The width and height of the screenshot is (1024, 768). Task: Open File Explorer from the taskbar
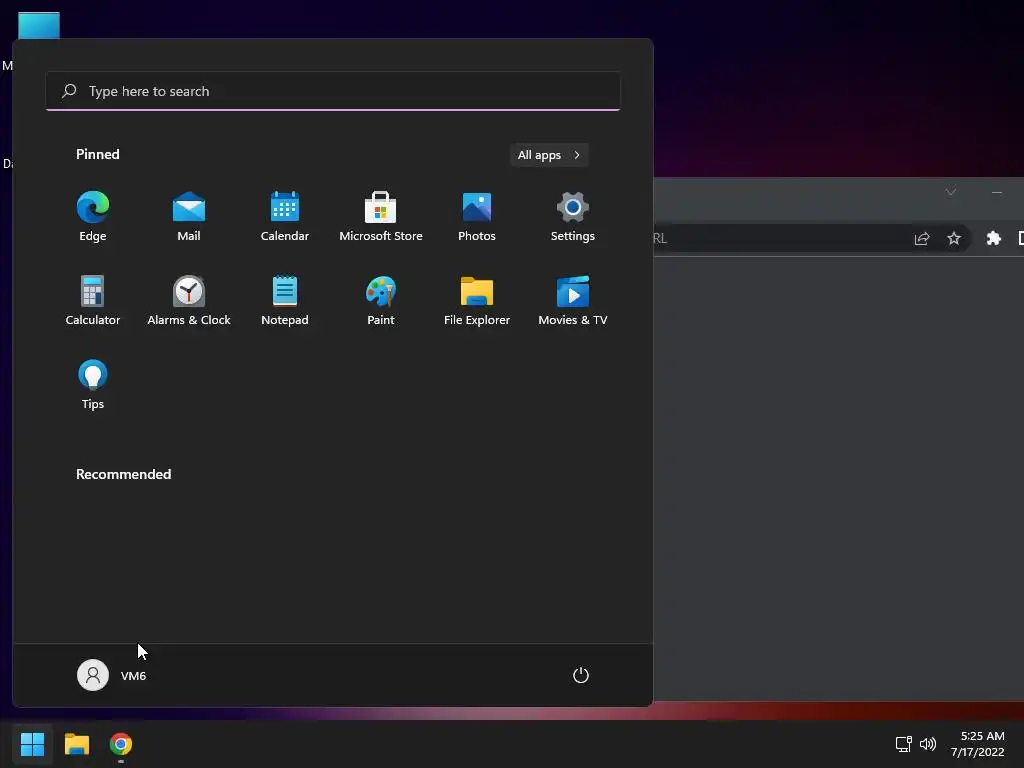[x=76, y=744]
